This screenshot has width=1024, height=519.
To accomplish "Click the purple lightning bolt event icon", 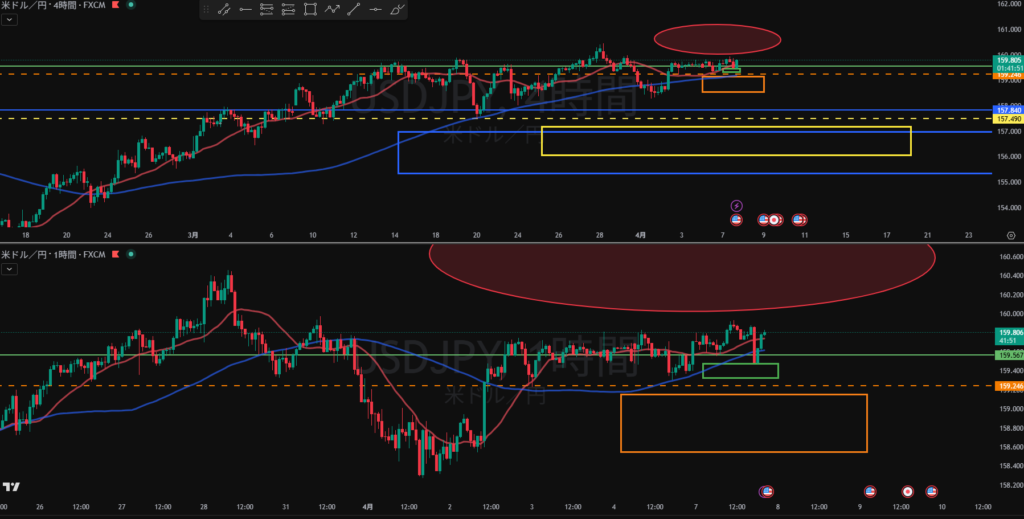I will pos(737,205).
